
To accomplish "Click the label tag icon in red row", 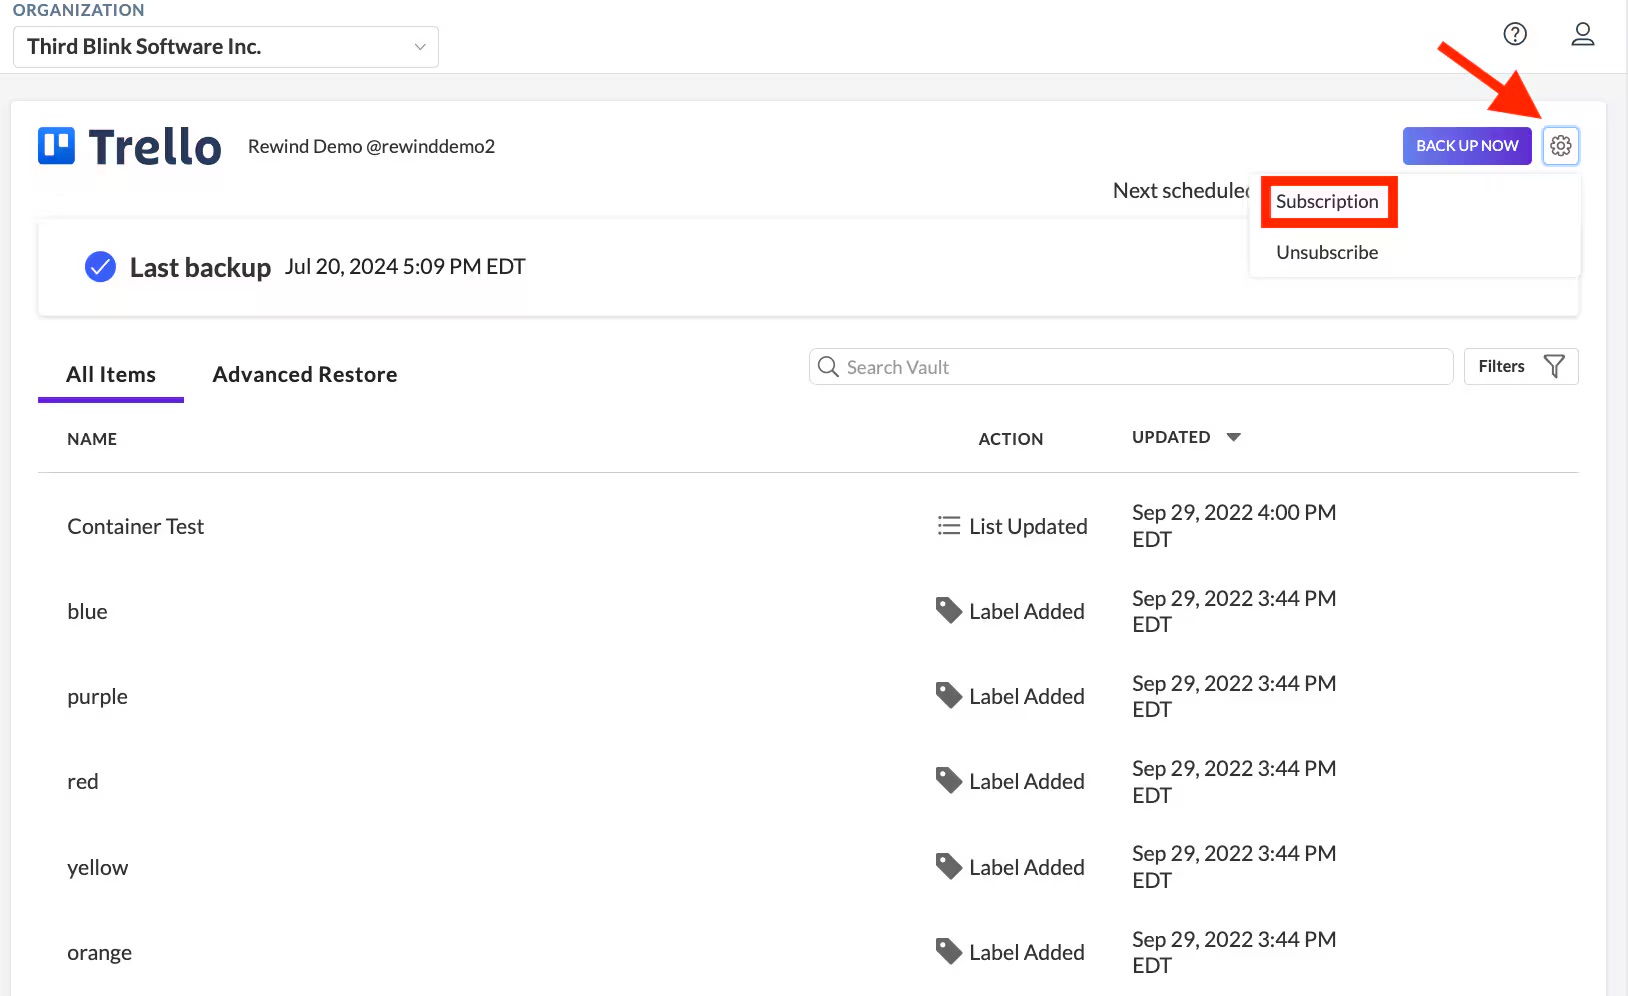I will (948, 780).
